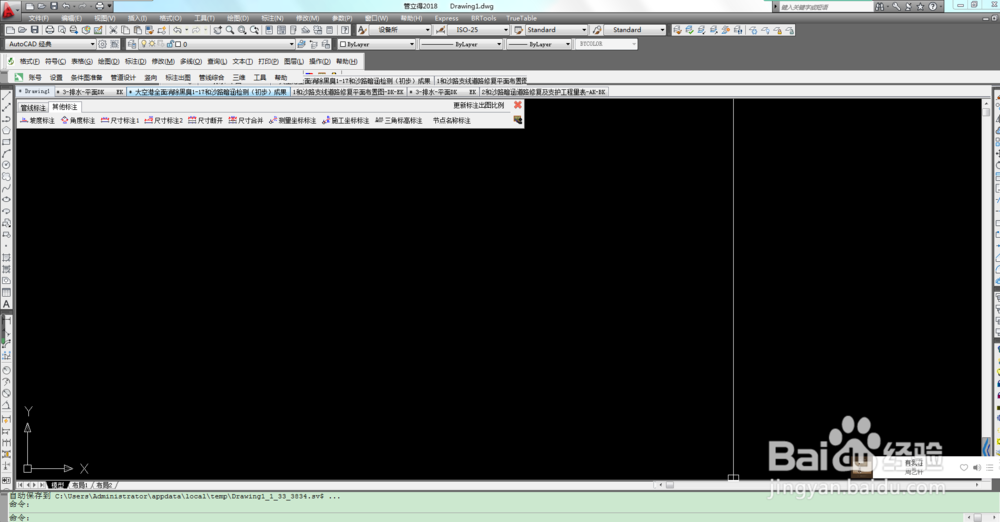Viewport: 1000px width, 522px height.
Task: Select the Spline draw tool
Action: pyautogui.click(x=6, y=188)
